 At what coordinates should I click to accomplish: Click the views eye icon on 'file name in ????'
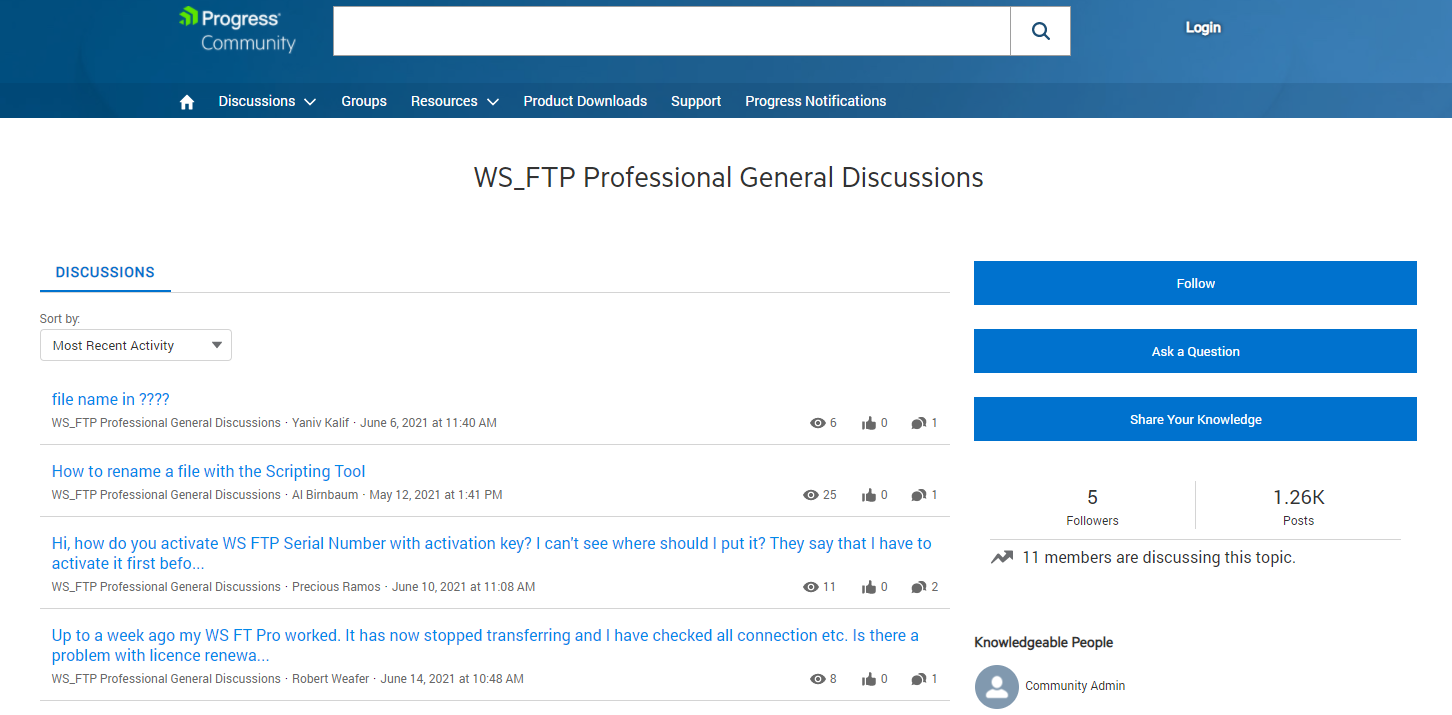(x=815, y=422)
